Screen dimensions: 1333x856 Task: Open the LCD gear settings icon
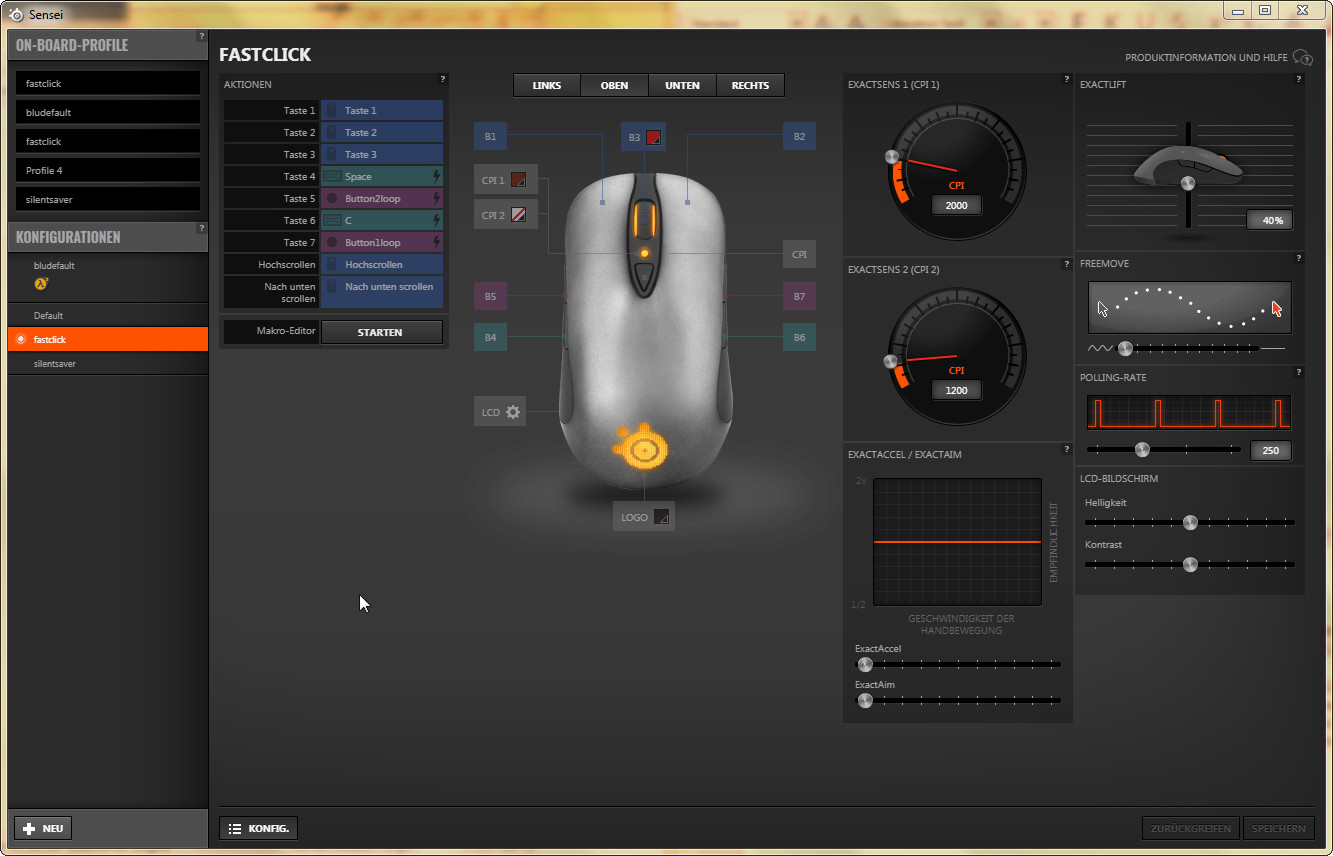513,412
